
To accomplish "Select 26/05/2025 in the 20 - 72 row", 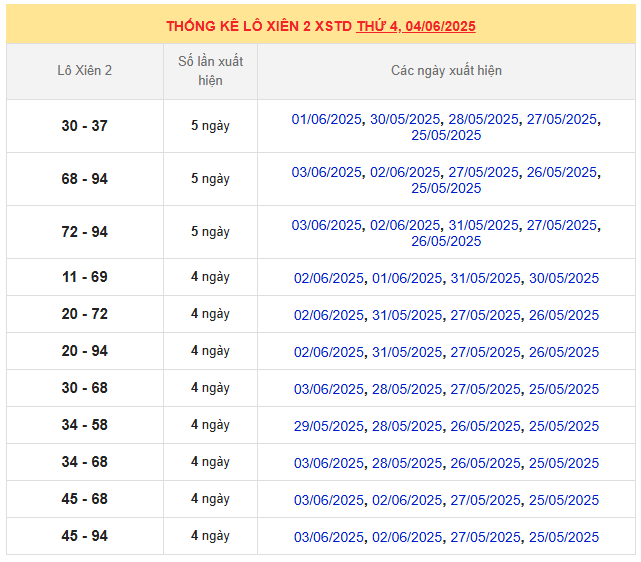I will pos(564,315).
